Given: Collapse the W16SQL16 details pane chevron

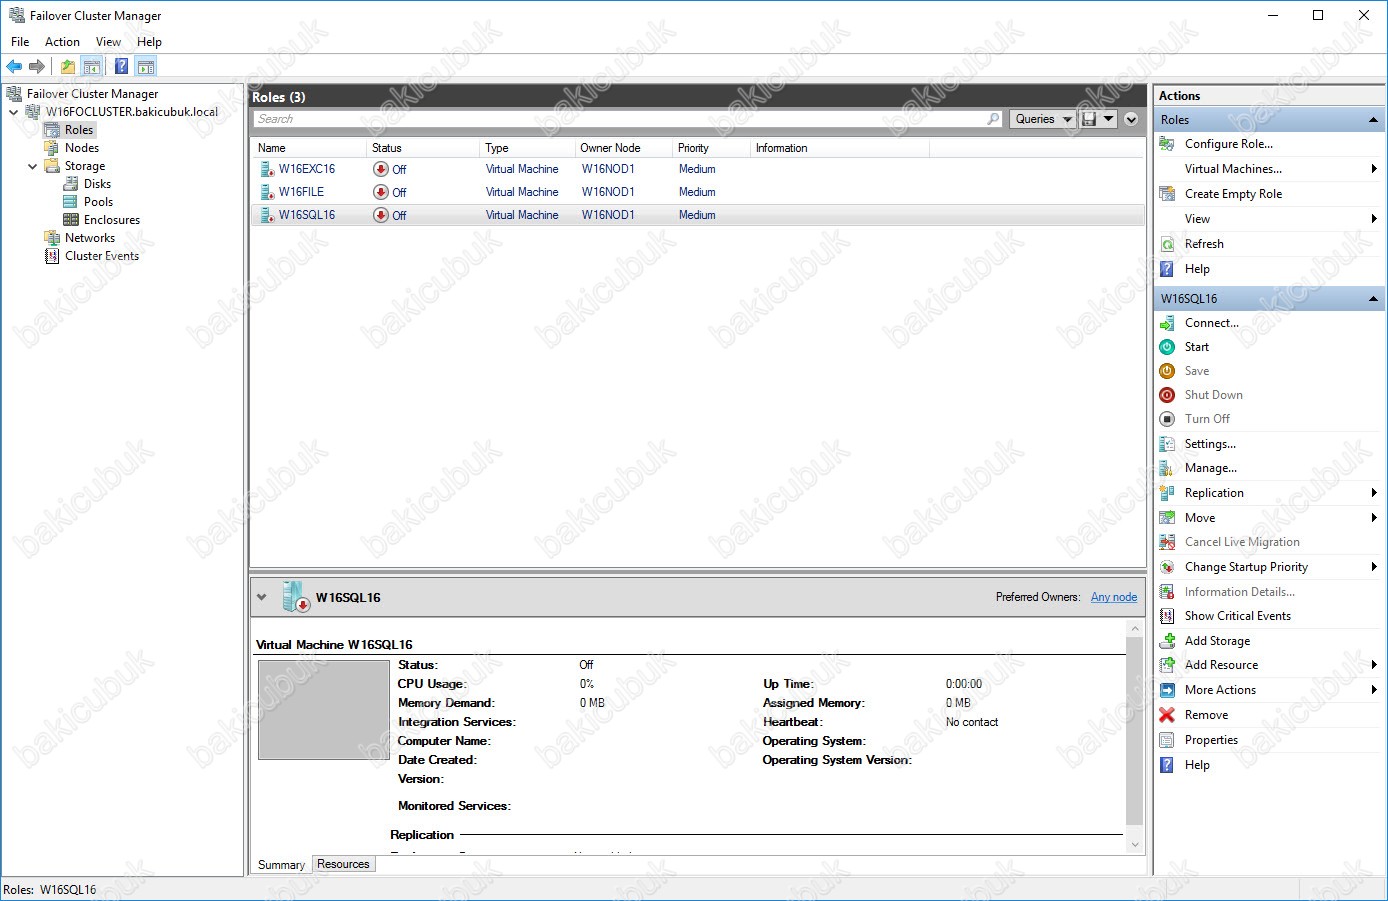Looking at the screenshot, I should [x=262, y=598].
